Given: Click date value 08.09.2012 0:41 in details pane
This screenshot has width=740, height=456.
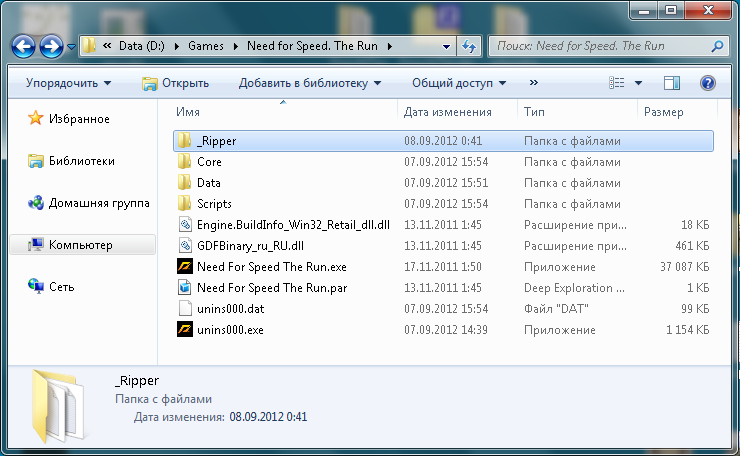Looking at the screenshot, I should (x=268, y=417).
